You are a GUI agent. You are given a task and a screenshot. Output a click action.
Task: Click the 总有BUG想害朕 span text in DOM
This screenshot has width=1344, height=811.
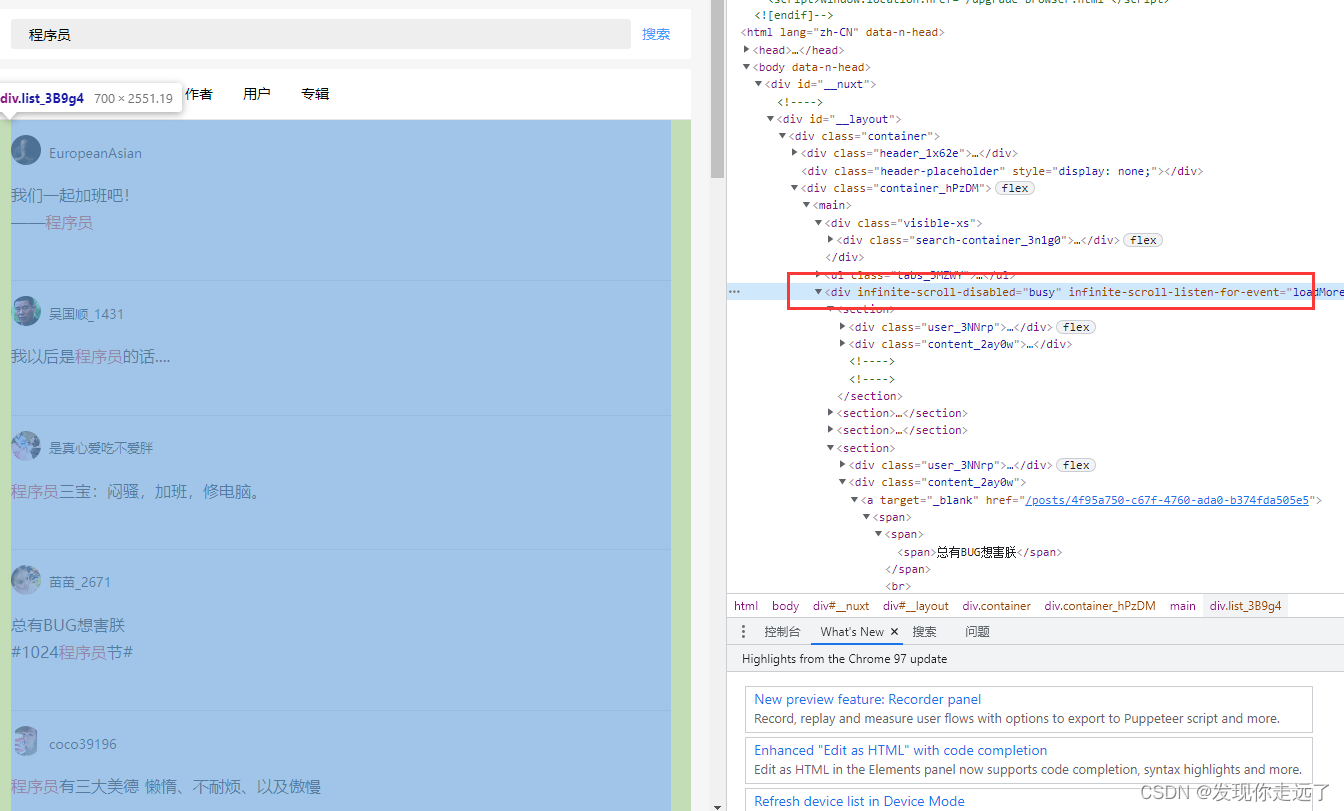976,552
